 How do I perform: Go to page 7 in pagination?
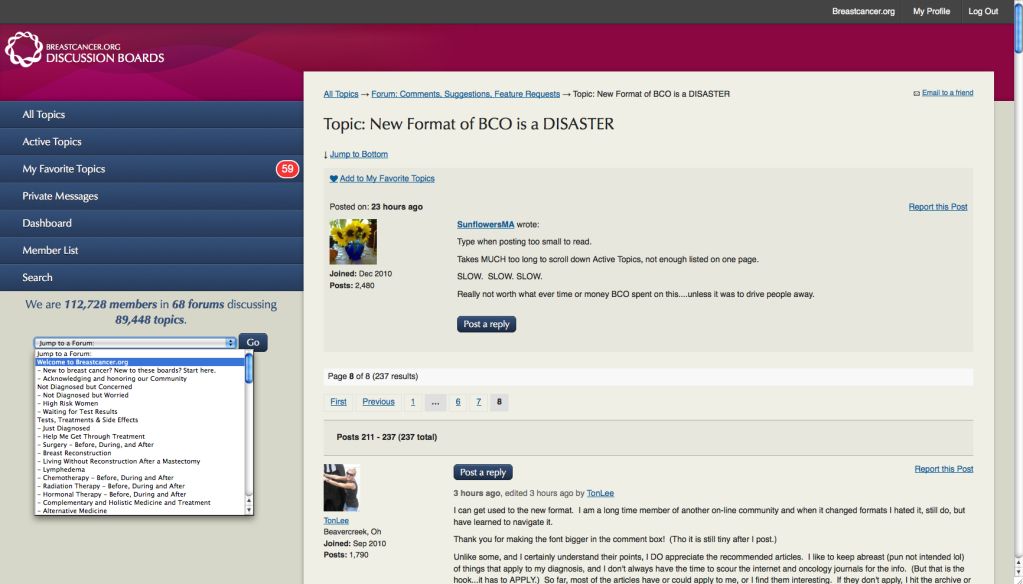pos(478,402)
